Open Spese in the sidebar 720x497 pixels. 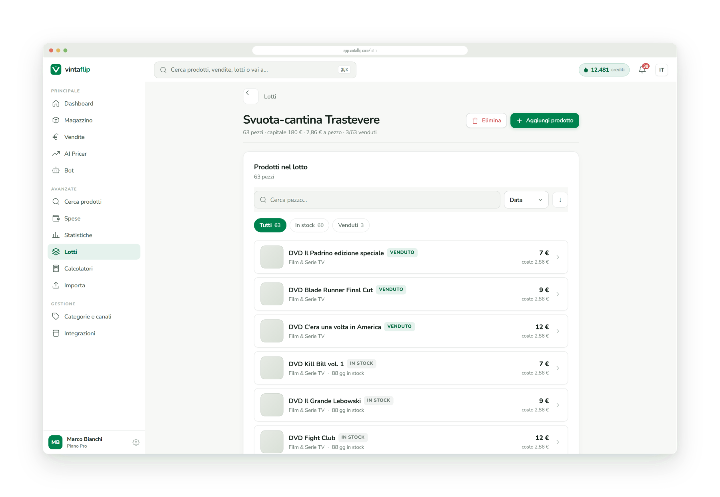coord(94,218)
